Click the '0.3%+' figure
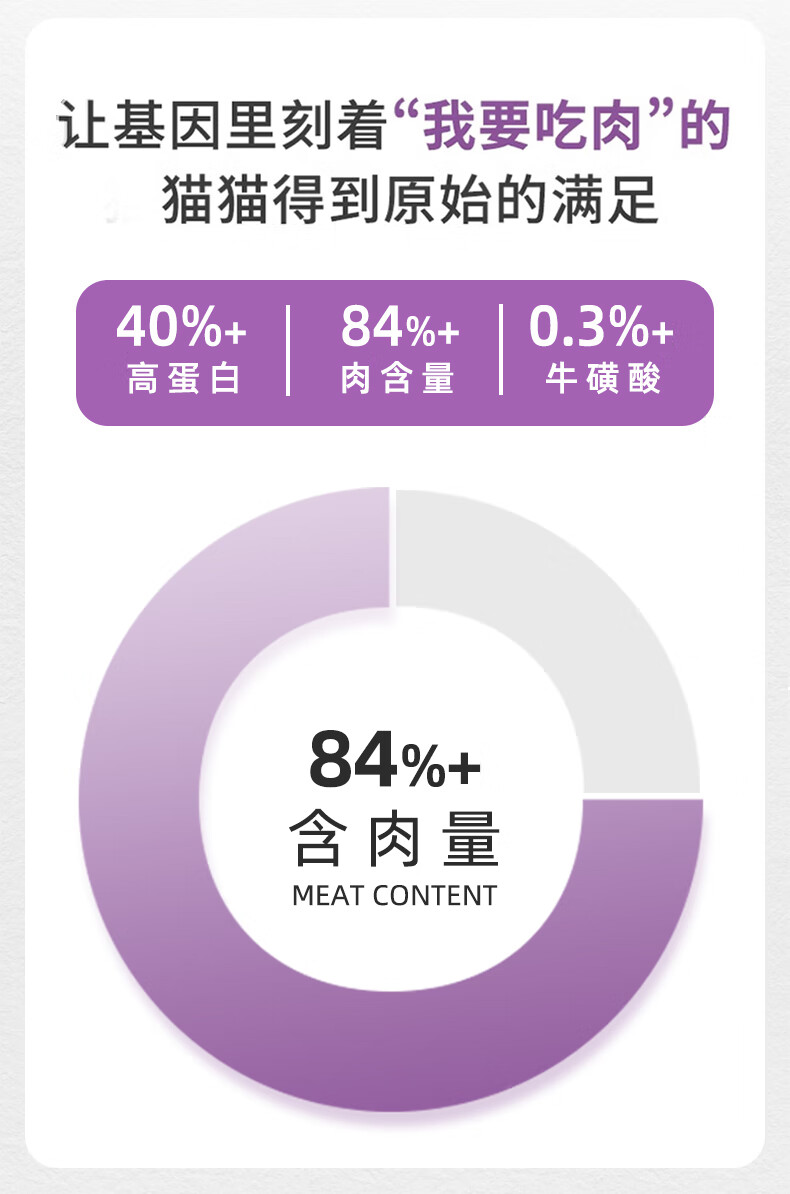This screenshot has height=1194, width=790. click(601, 327)
